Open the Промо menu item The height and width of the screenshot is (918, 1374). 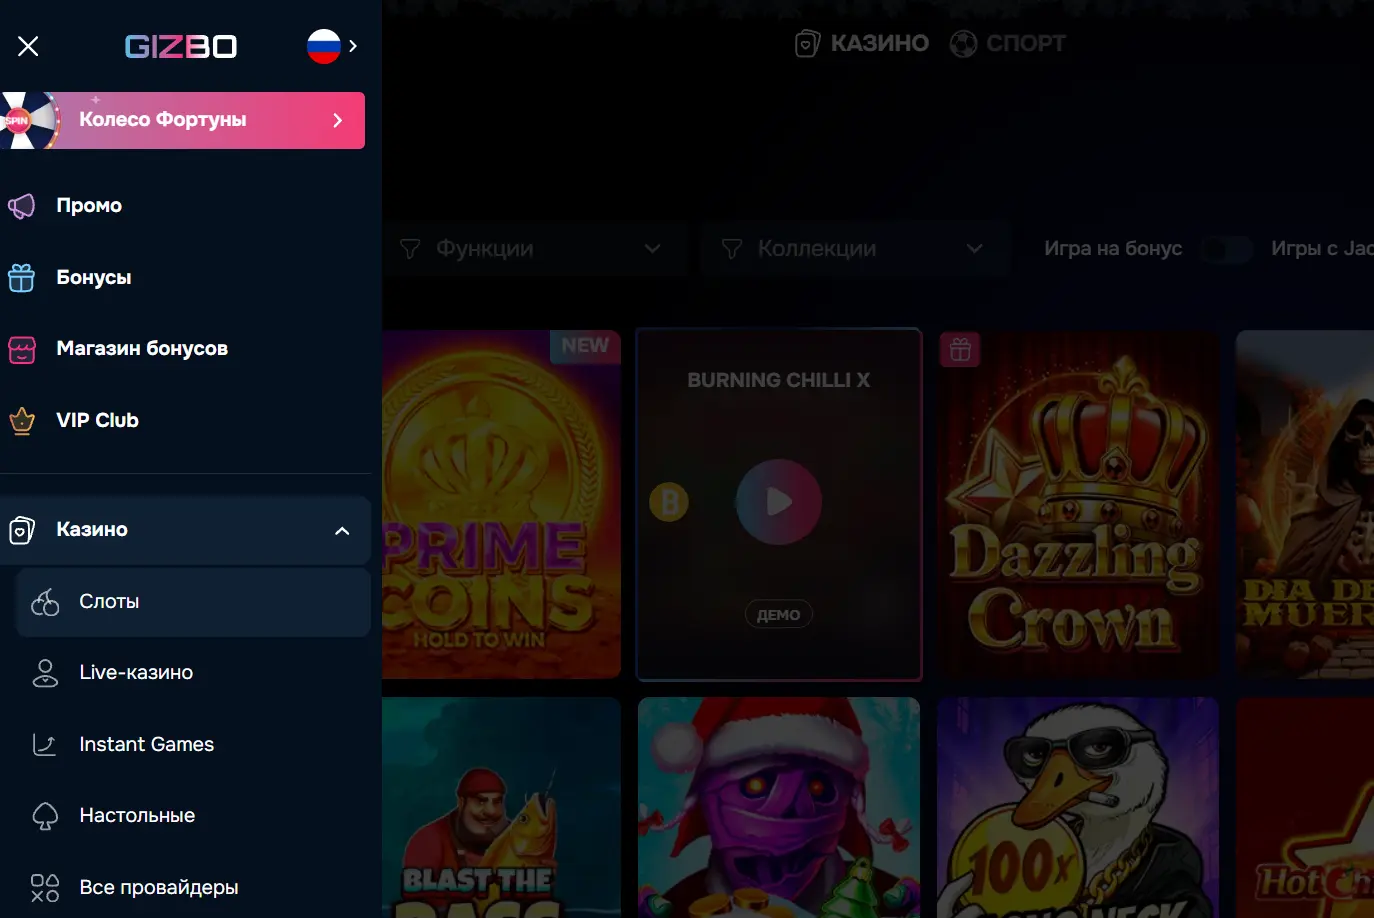(89, 205)
